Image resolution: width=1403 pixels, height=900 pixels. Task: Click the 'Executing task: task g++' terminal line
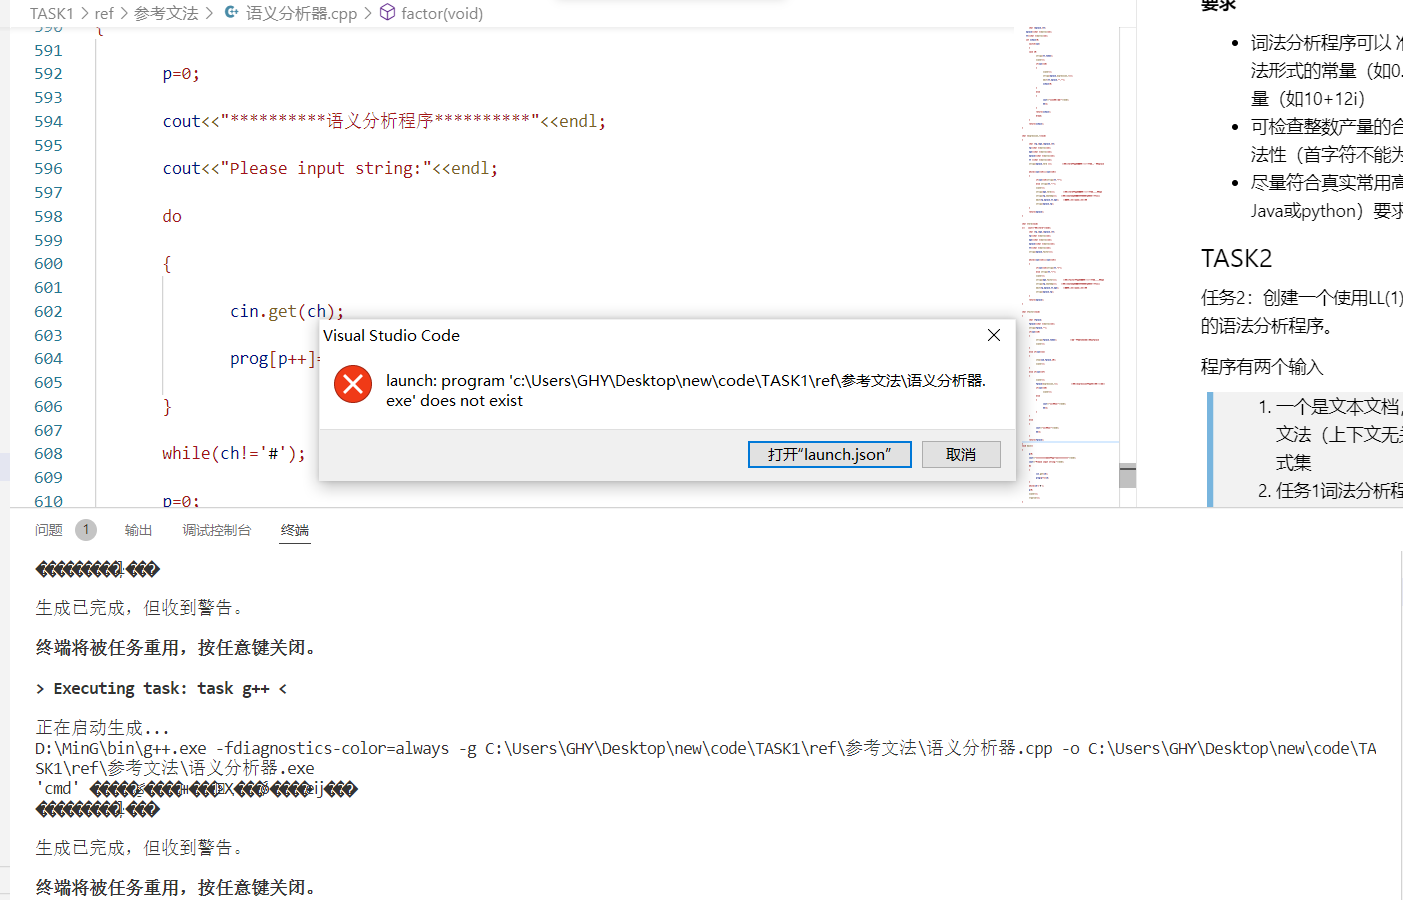click(161, 688)
